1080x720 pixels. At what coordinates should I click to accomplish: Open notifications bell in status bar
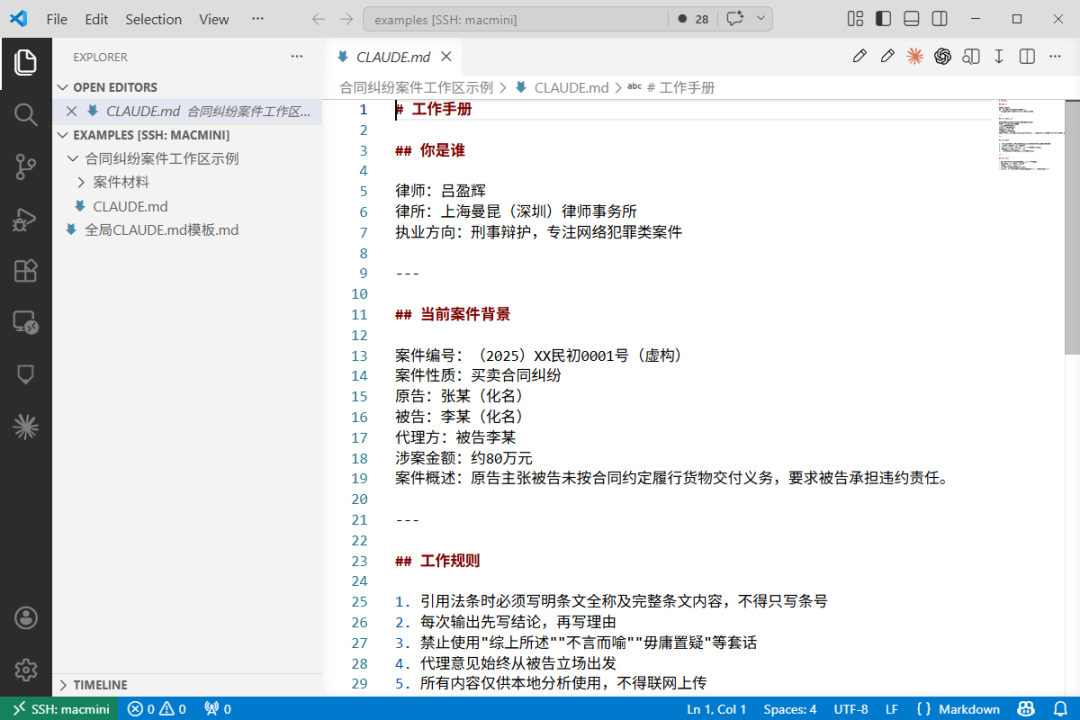(1060, 709)
